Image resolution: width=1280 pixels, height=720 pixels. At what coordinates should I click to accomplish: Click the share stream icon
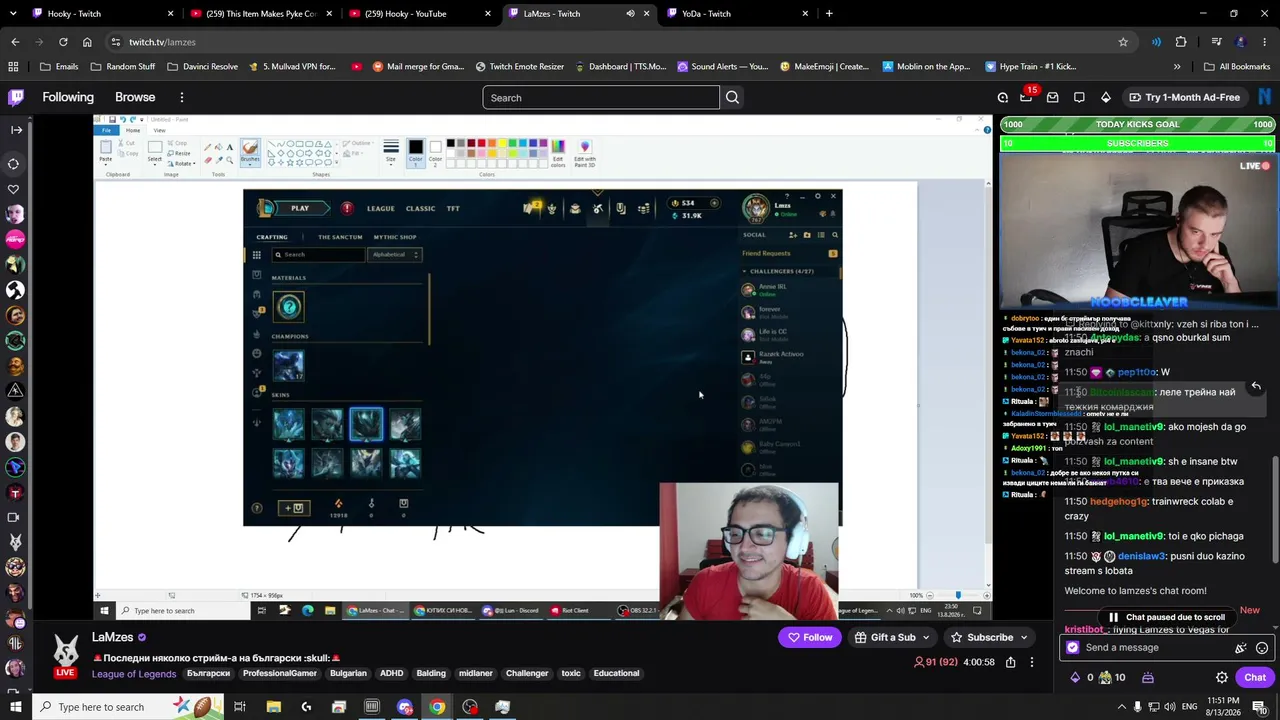pos(1011,662)
